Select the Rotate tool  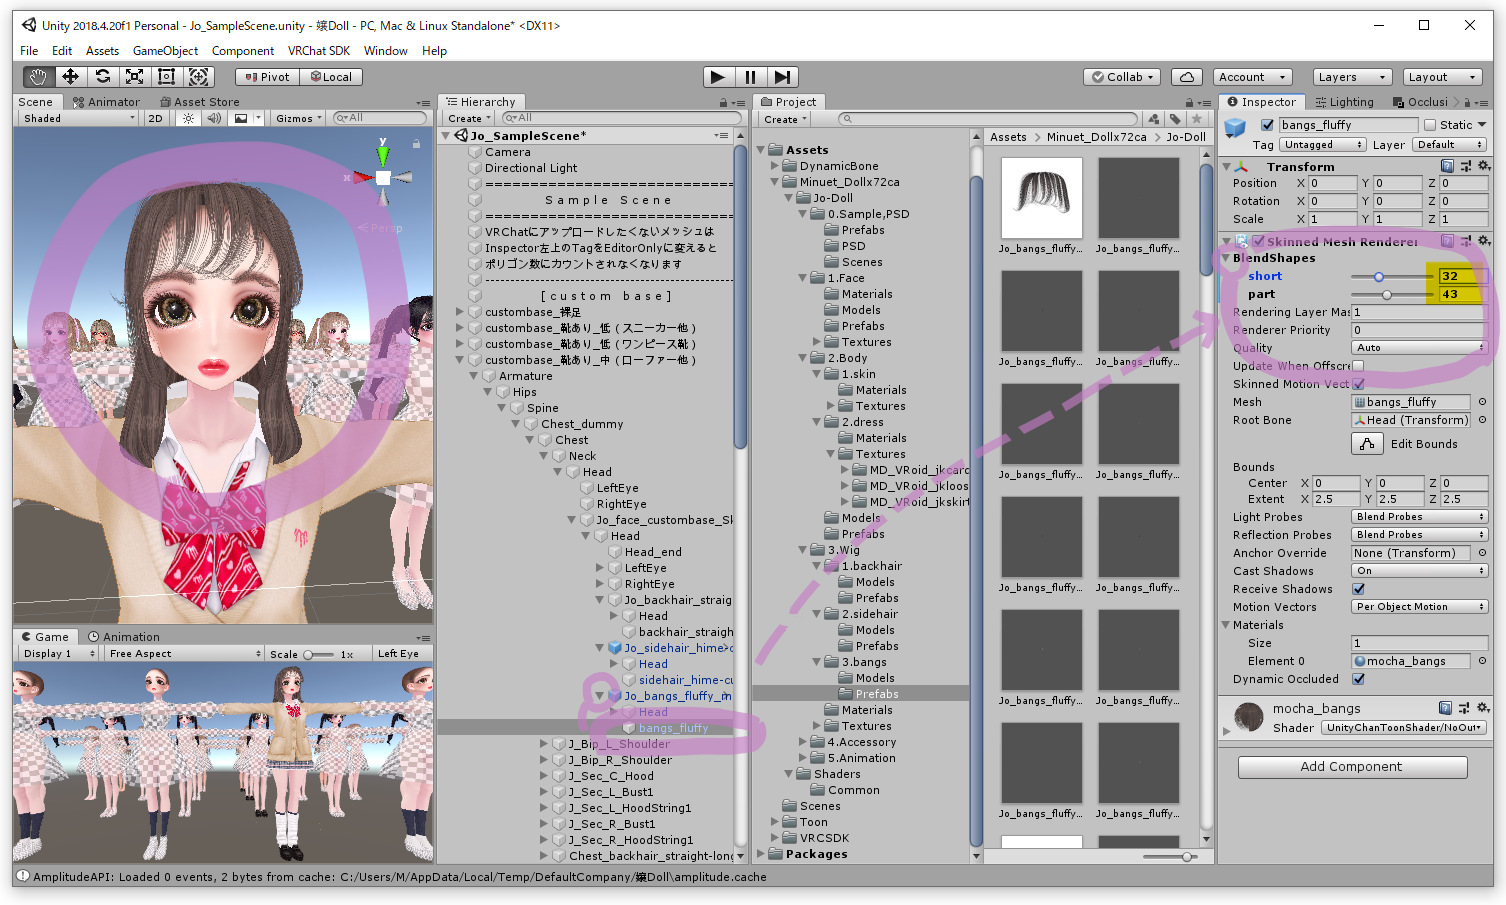pyautogui.click(x=102, y=77)
